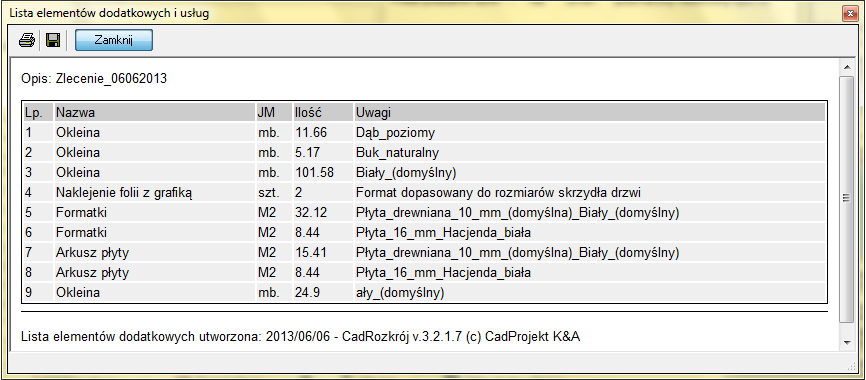This screenshot has width=866, height=380.
Task: Print the list with the printer icon
Action: point(27,40)
